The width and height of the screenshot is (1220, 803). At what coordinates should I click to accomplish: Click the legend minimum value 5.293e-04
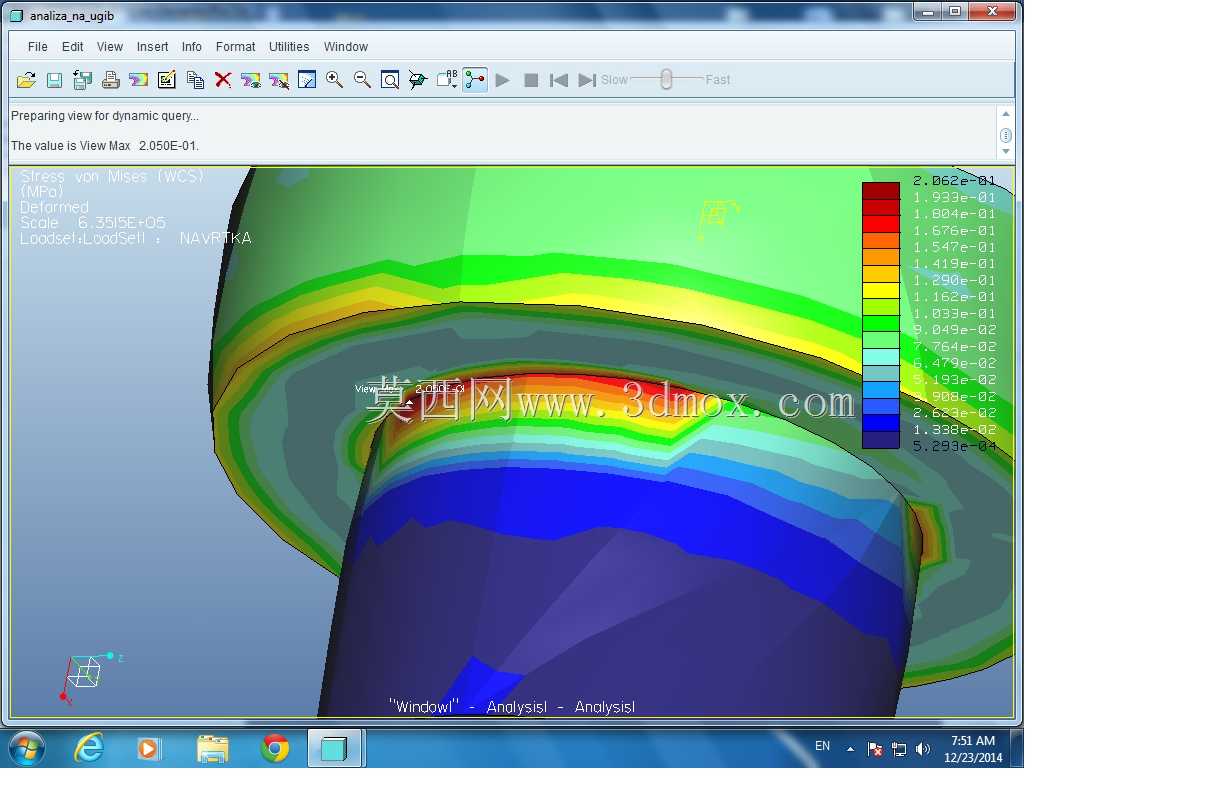coord(954,446)
